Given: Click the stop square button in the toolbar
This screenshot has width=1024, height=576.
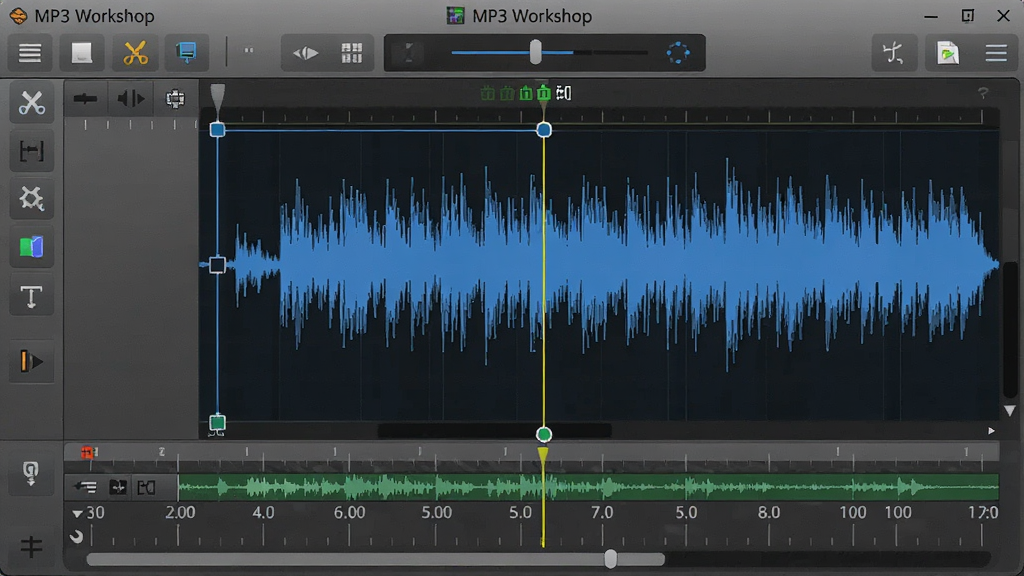Looking at the screenshot, I should point(82,53).
